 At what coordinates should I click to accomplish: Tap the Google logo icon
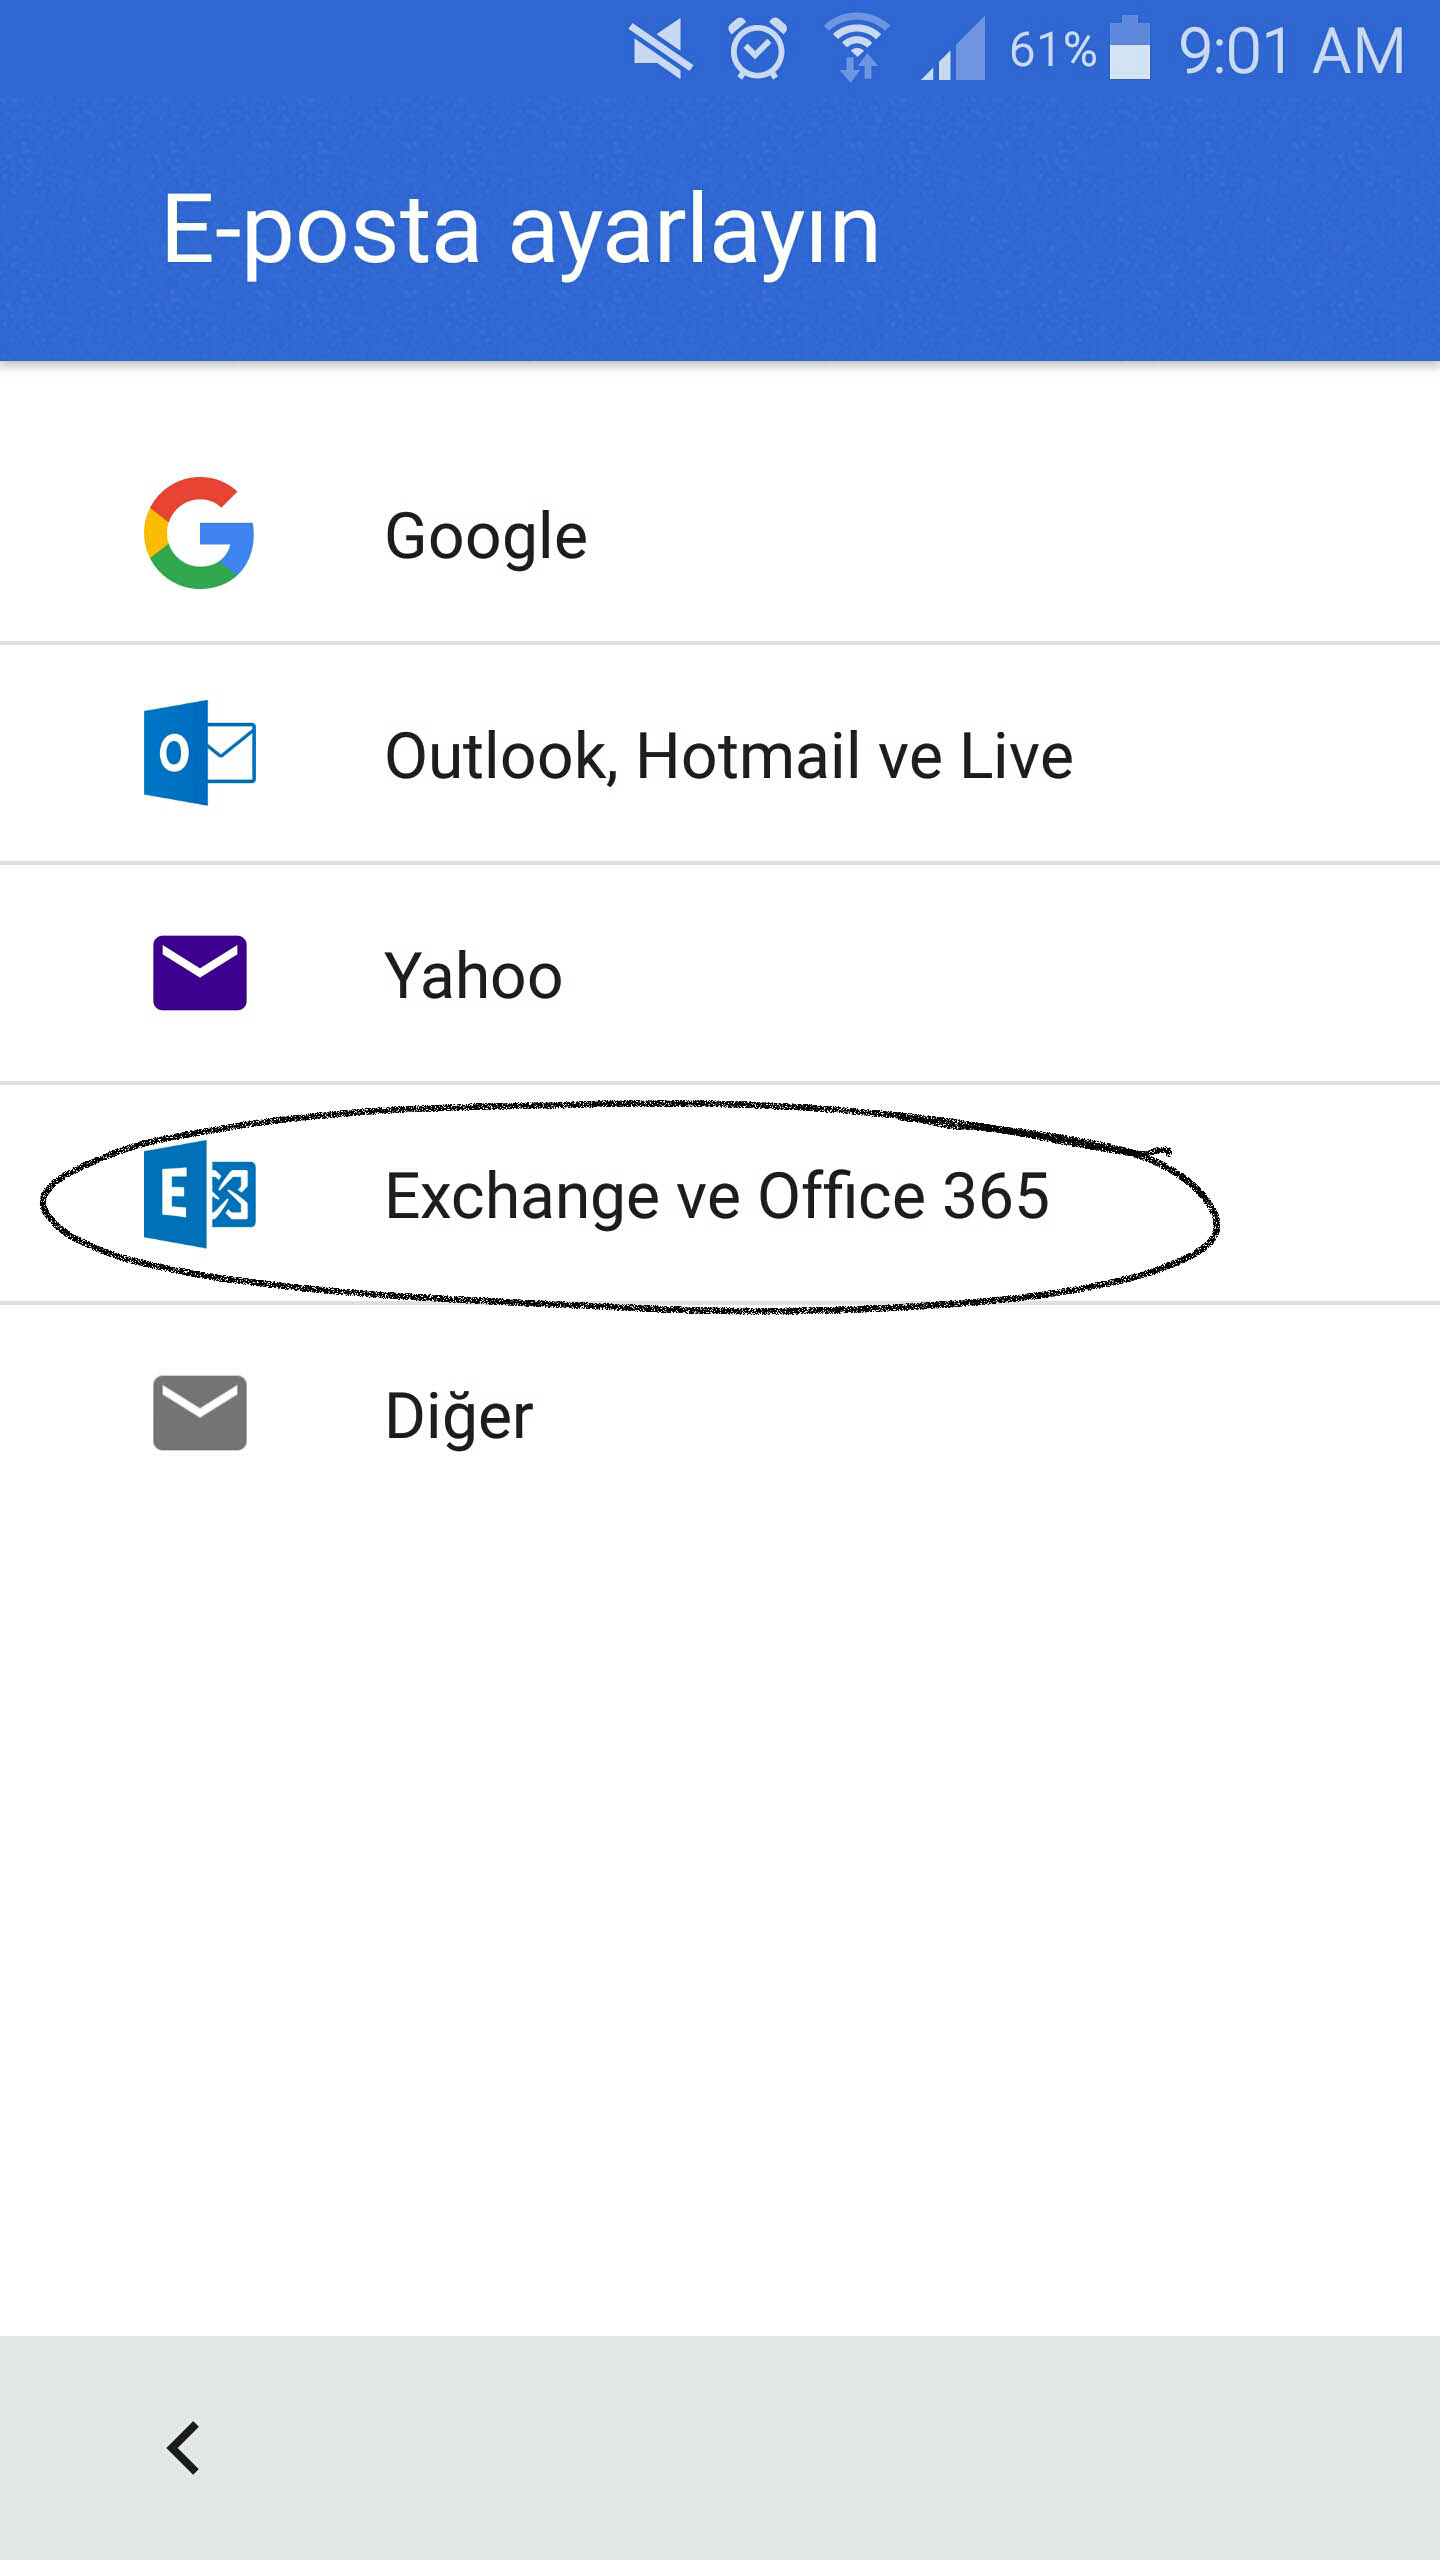pyautogui.click(x=199, y=533)
